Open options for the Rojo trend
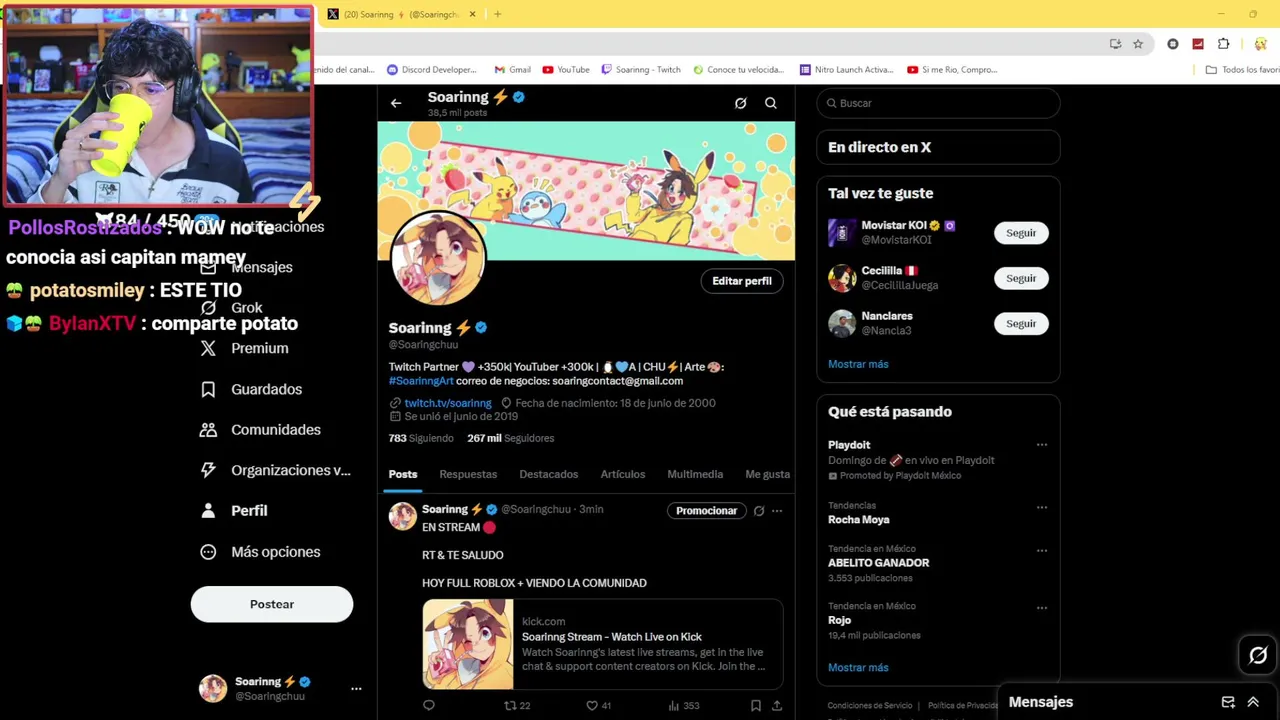 (1042, 607)
